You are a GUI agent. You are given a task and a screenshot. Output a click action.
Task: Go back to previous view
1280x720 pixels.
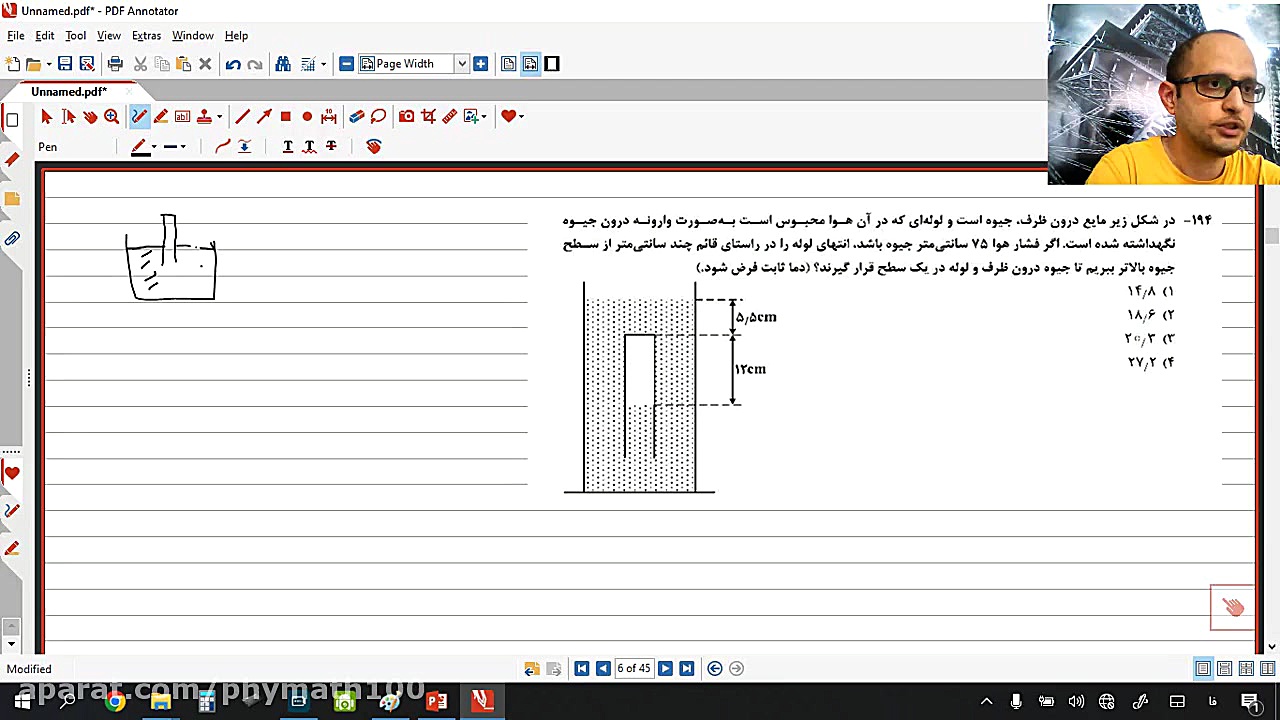715,669
